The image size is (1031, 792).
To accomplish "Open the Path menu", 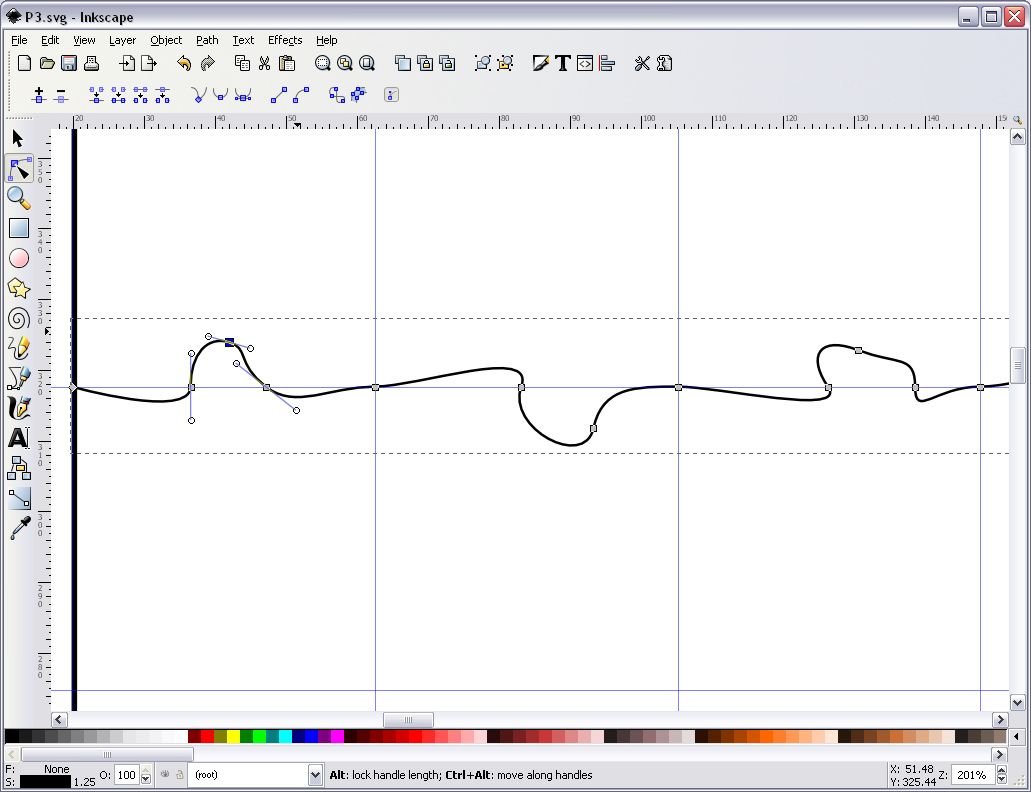I will pyautogui.click(x=207, y=40).
